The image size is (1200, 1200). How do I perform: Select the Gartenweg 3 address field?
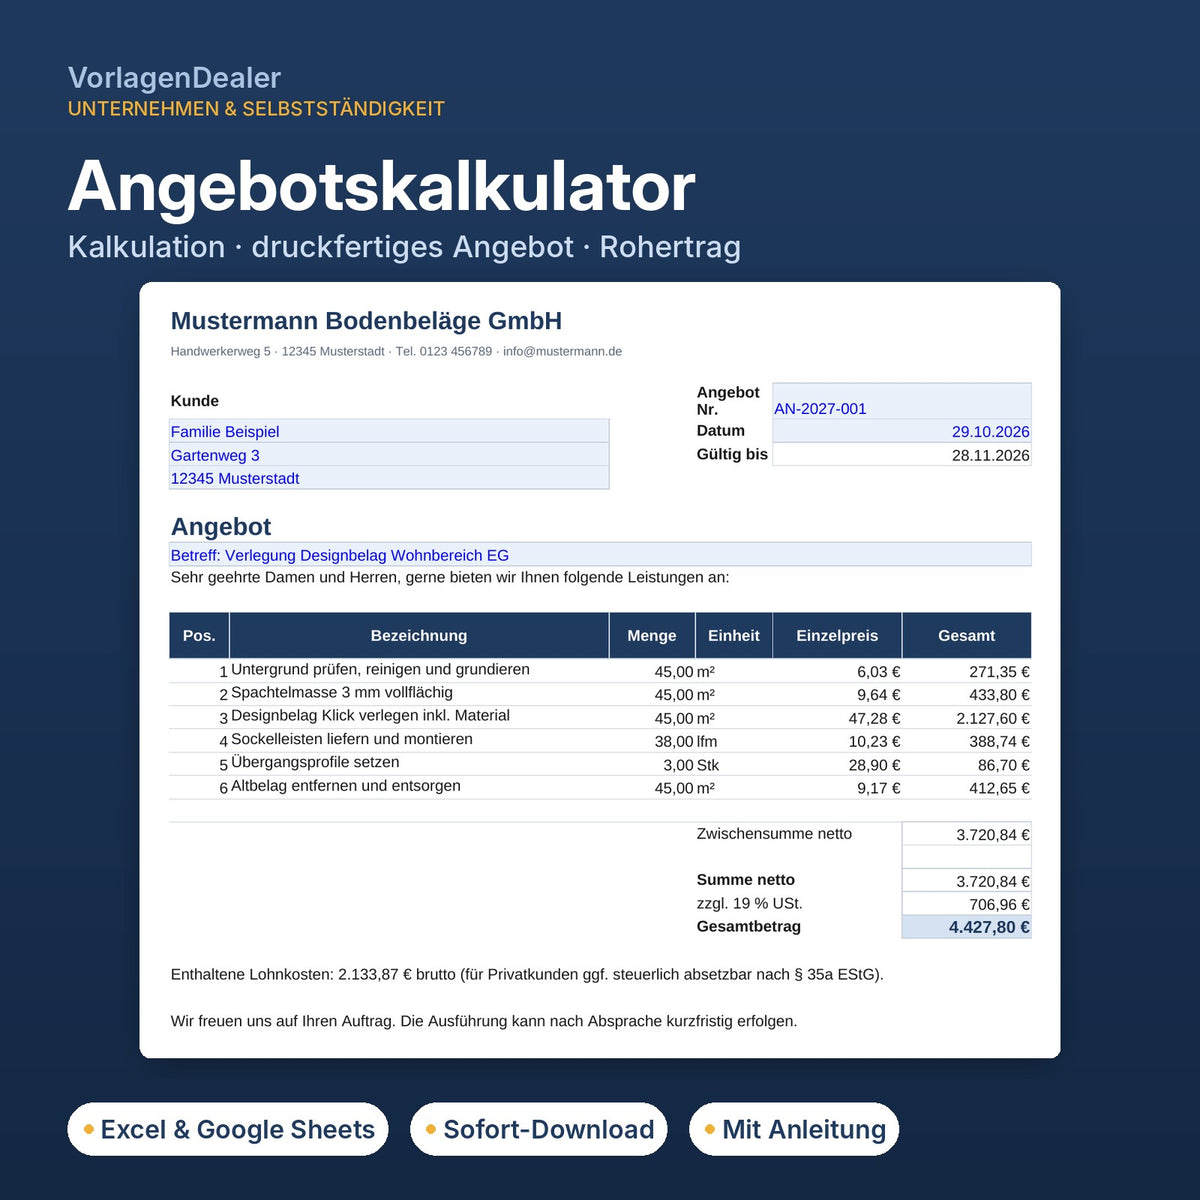click(389, 455)
